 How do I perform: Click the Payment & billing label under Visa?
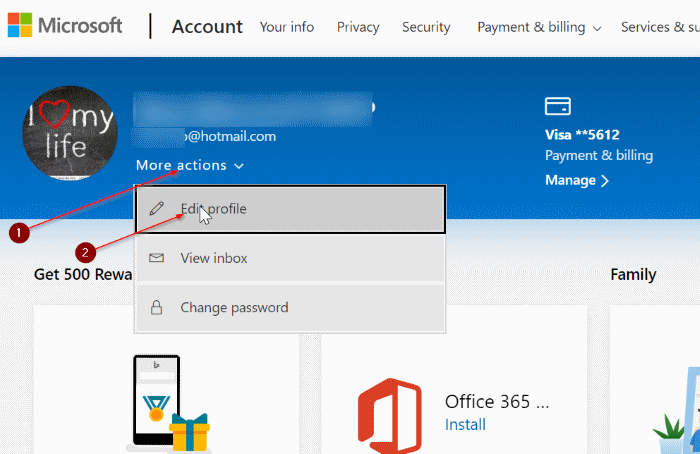[x=599, y=155]
